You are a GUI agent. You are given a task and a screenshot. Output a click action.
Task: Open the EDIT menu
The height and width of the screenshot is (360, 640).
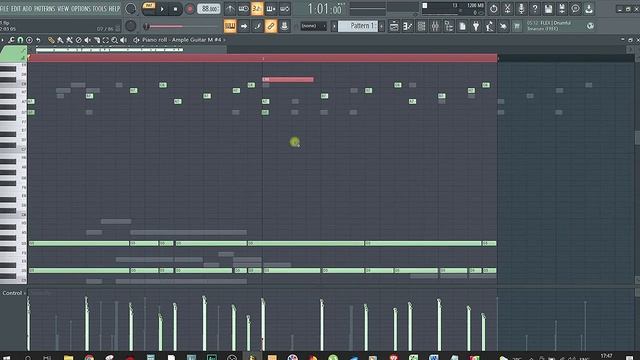[16, 9]
